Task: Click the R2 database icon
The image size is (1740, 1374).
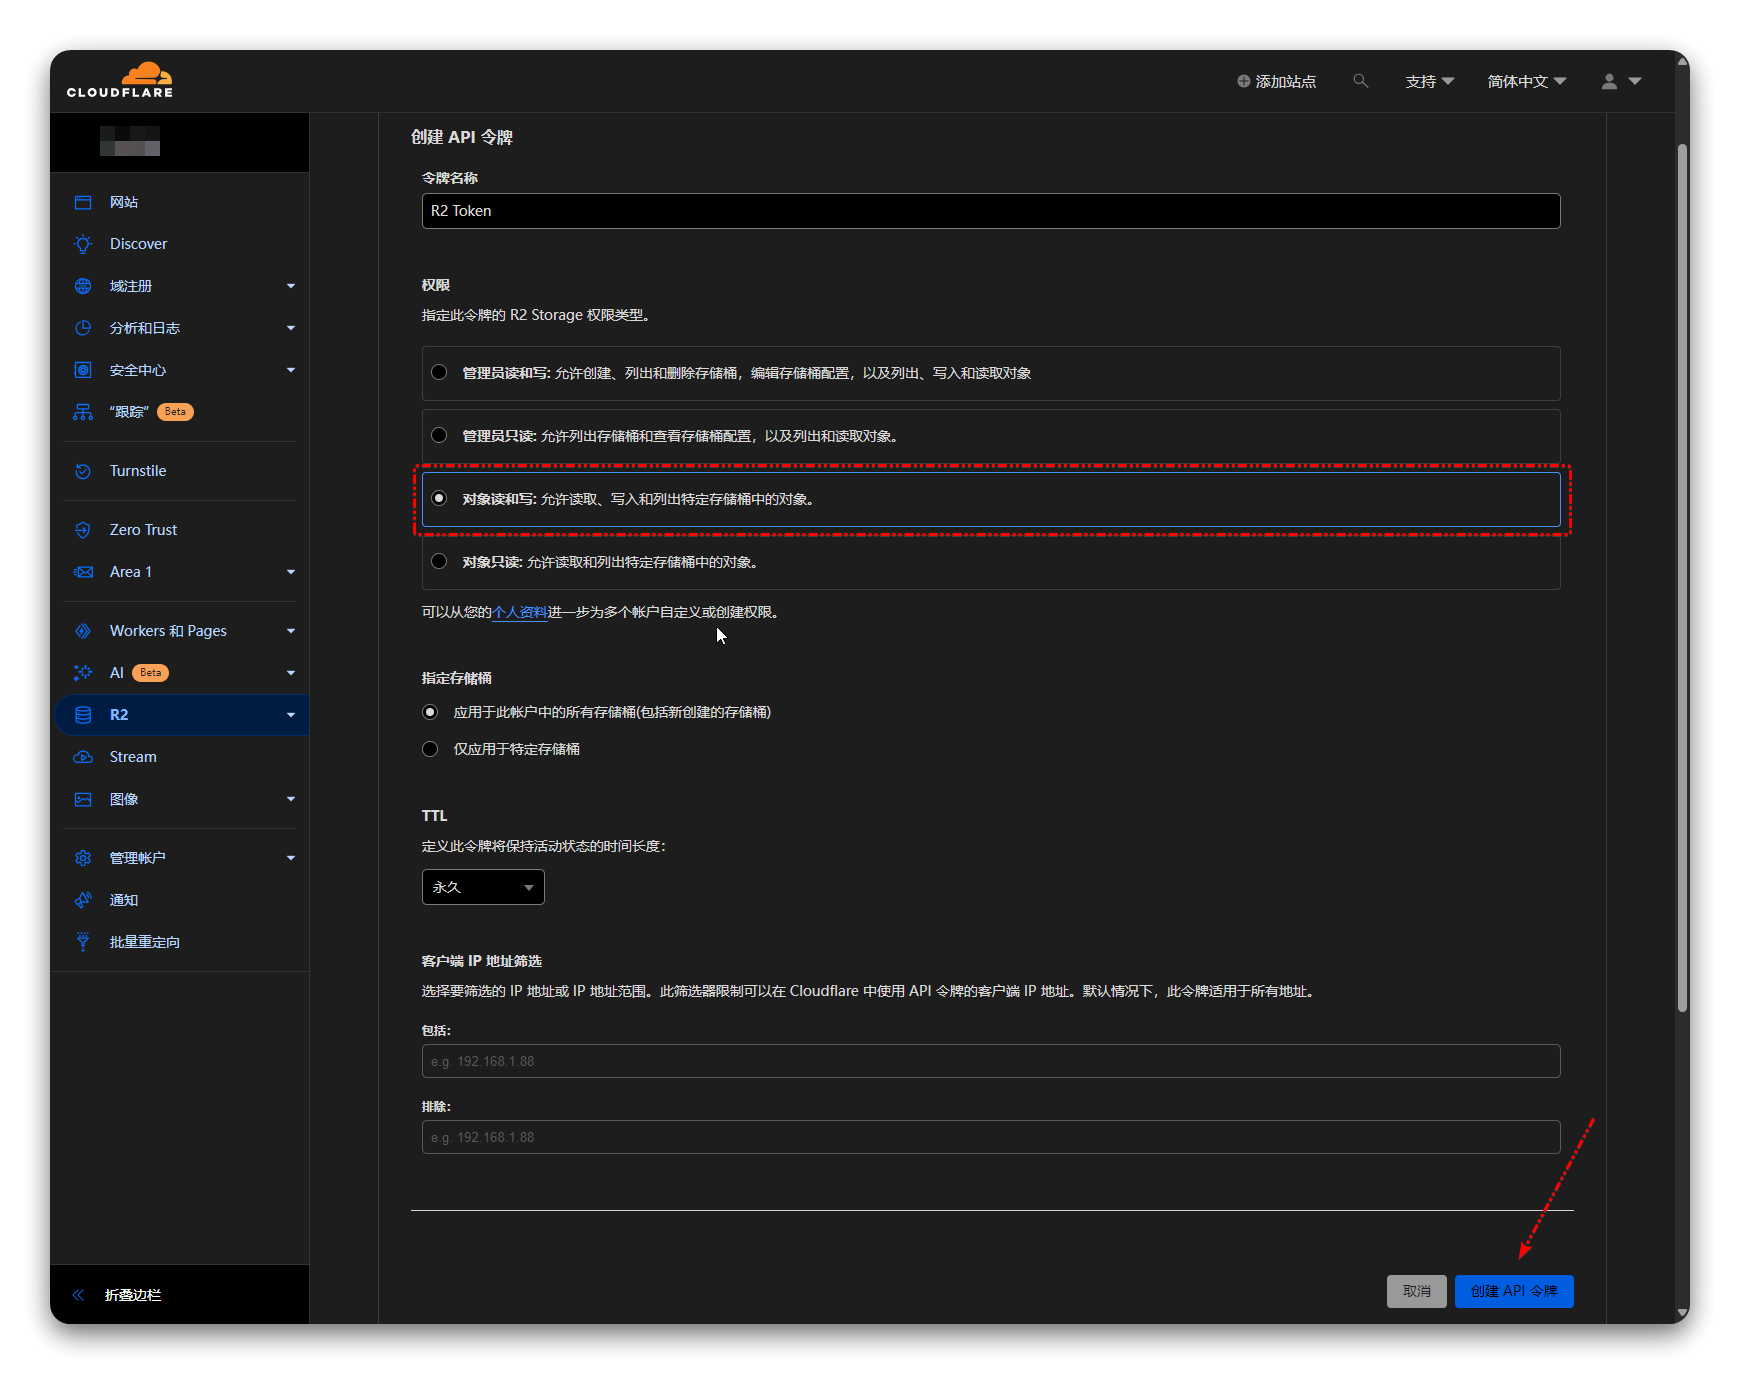Action: [83, 715]
